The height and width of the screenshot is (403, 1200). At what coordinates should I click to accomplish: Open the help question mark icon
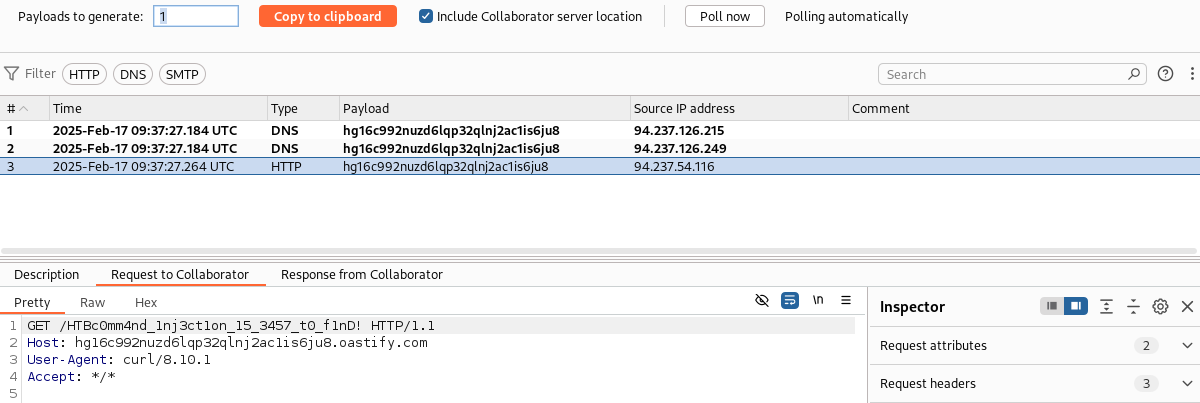tap(1165, 74)
